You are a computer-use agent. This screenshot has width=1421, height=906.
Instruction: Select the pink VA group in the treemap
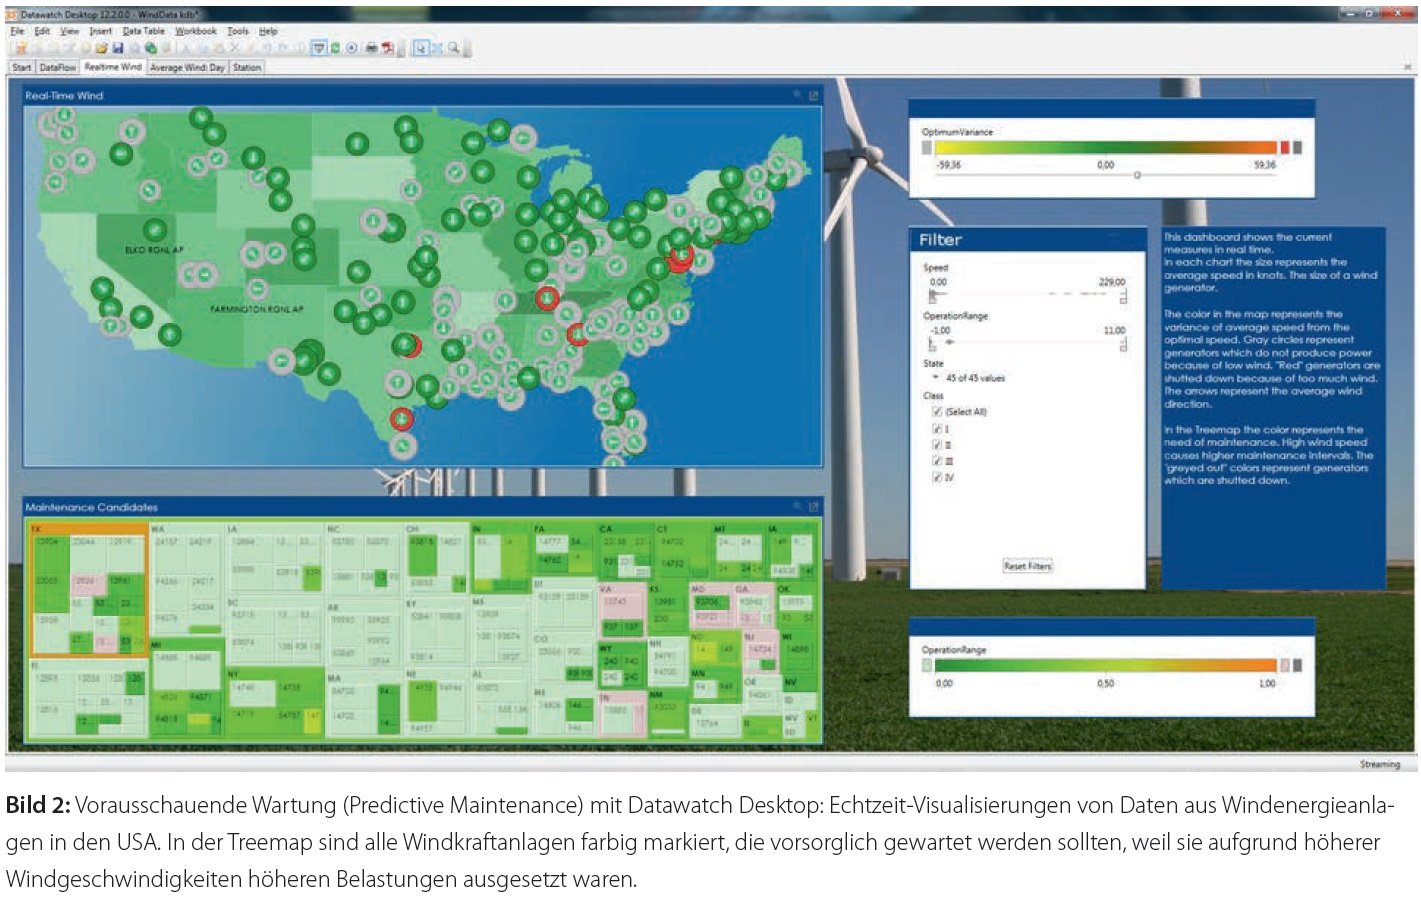click(x=623, y=609)
